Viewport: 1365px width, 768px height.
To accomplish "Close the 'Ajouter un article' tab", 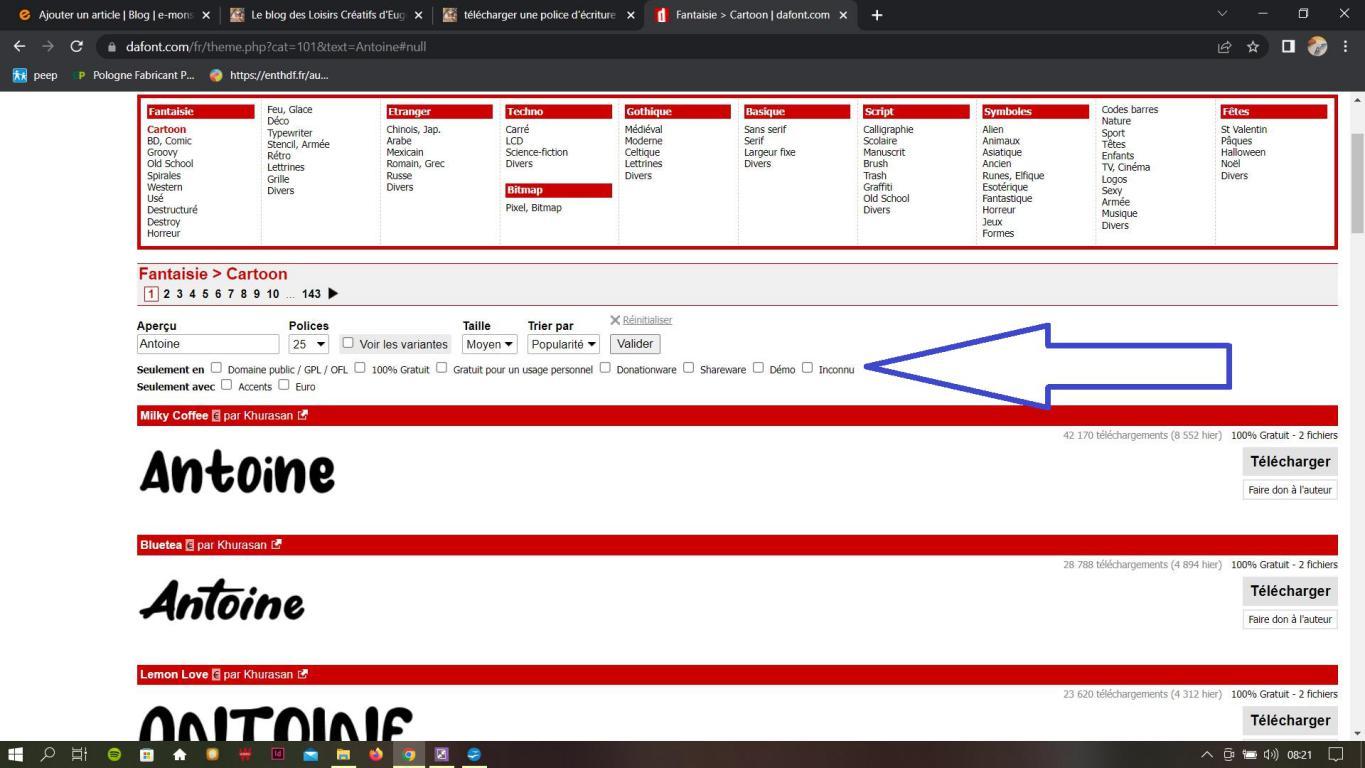I will (206, 15).
